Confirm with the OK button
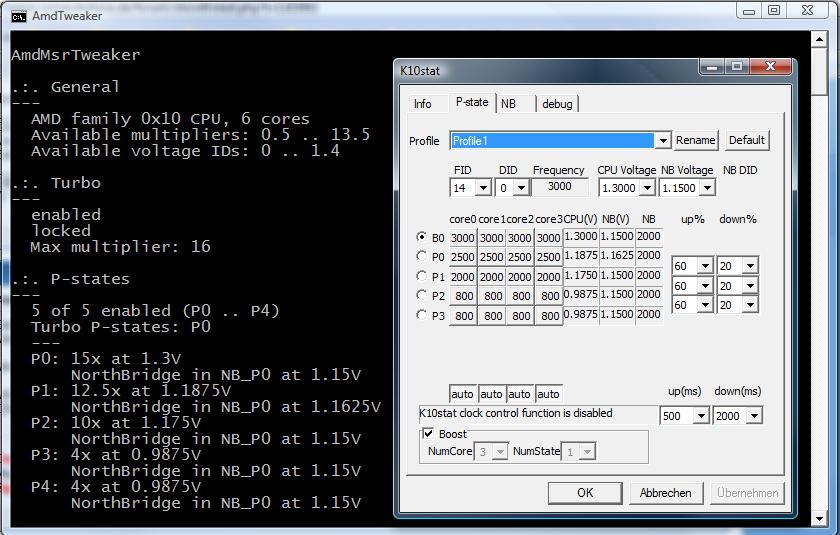Viewport: 840px width, 535px height. point(585,493)
